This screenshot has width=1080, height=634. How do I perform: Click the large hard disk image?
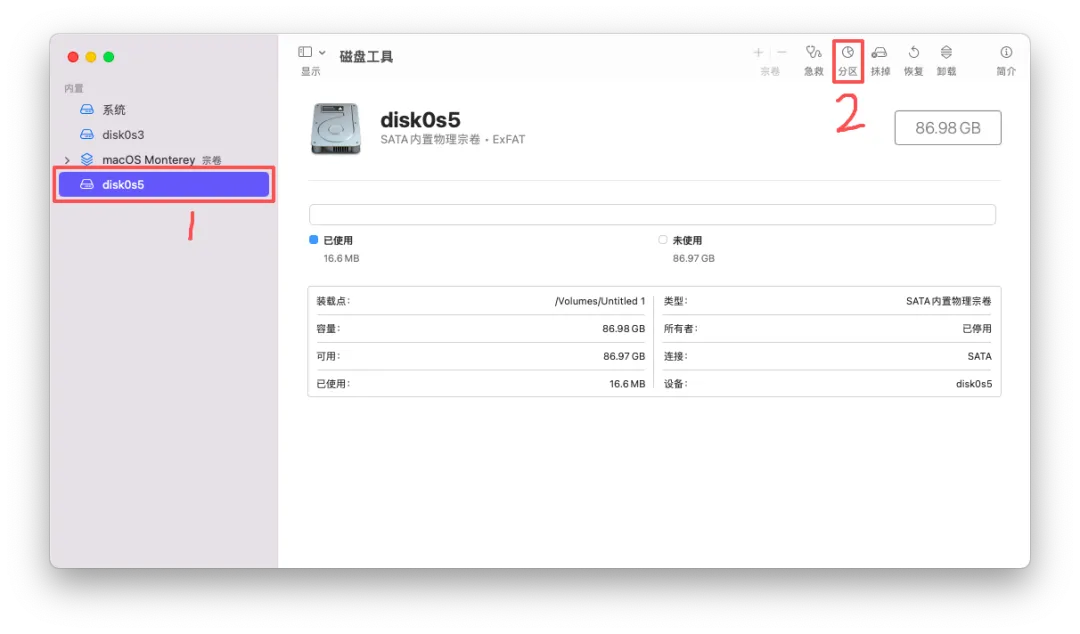(x=335, y=129)
